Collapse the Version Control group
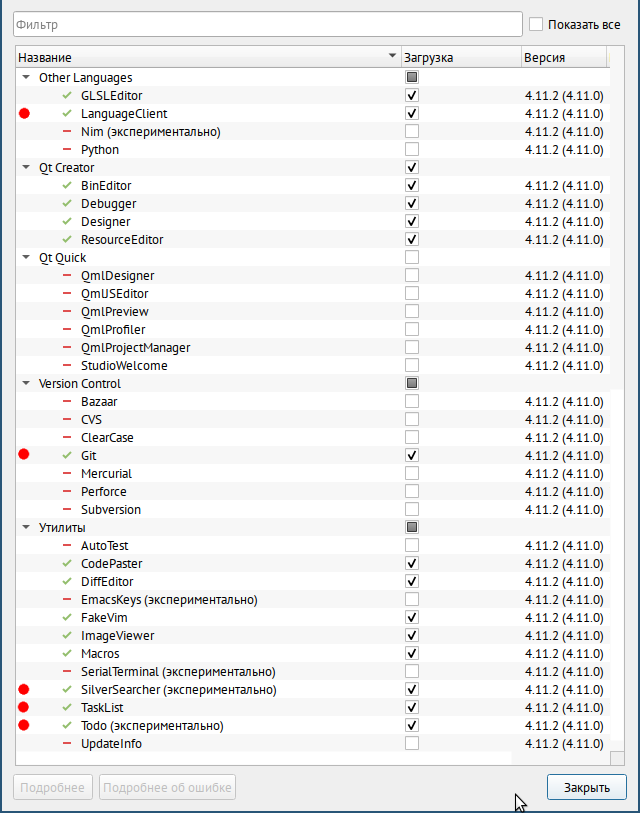 coord(26,383)
